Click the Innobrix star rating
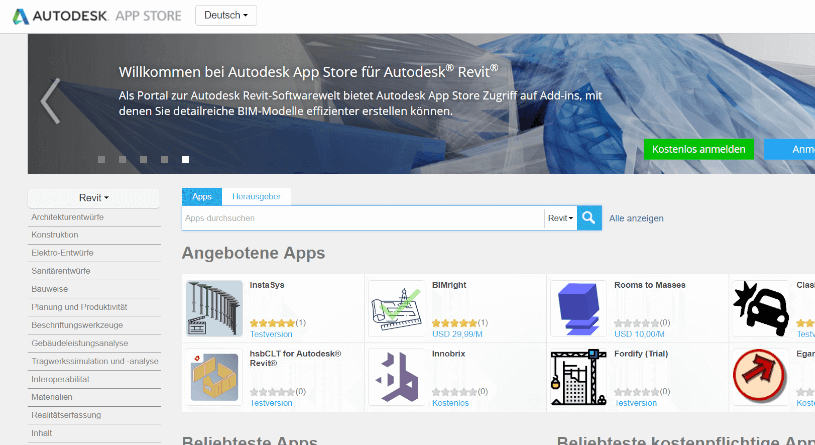The width and height of the screenshot is (815, 445). [455, 392]
